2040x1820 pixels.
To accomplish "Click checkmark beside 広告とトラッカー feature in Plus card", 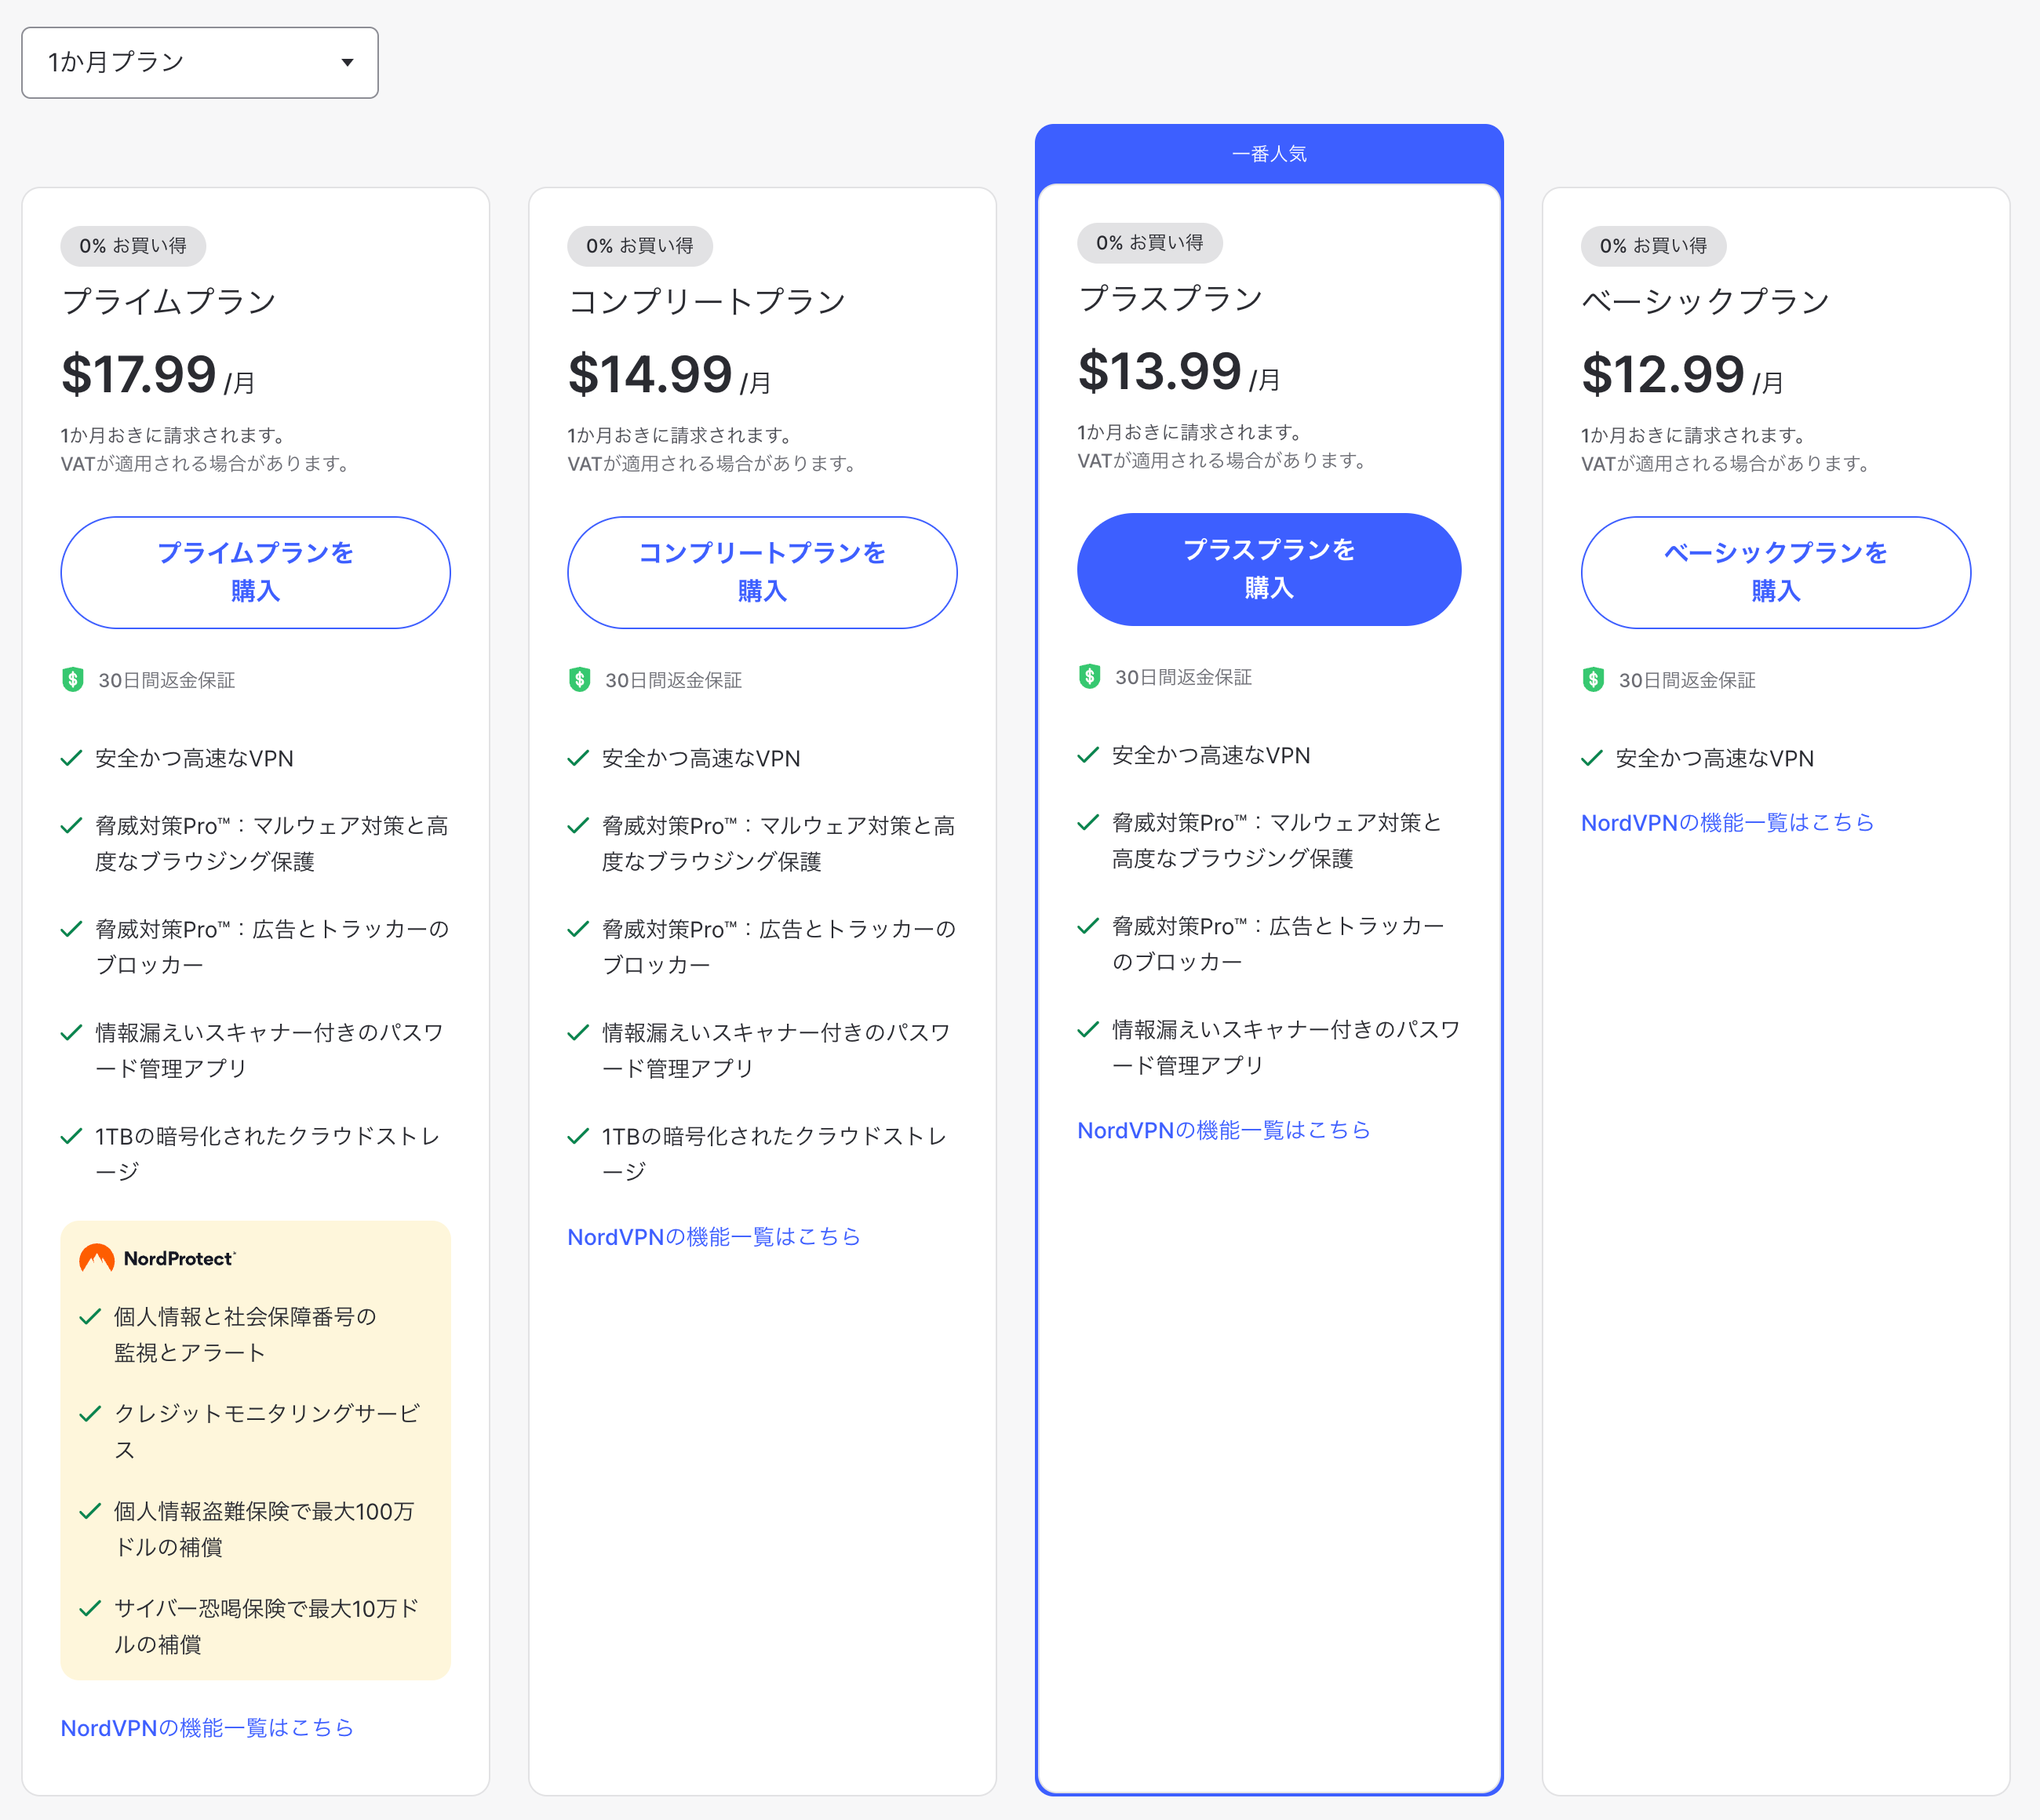I will (1088, 926).
